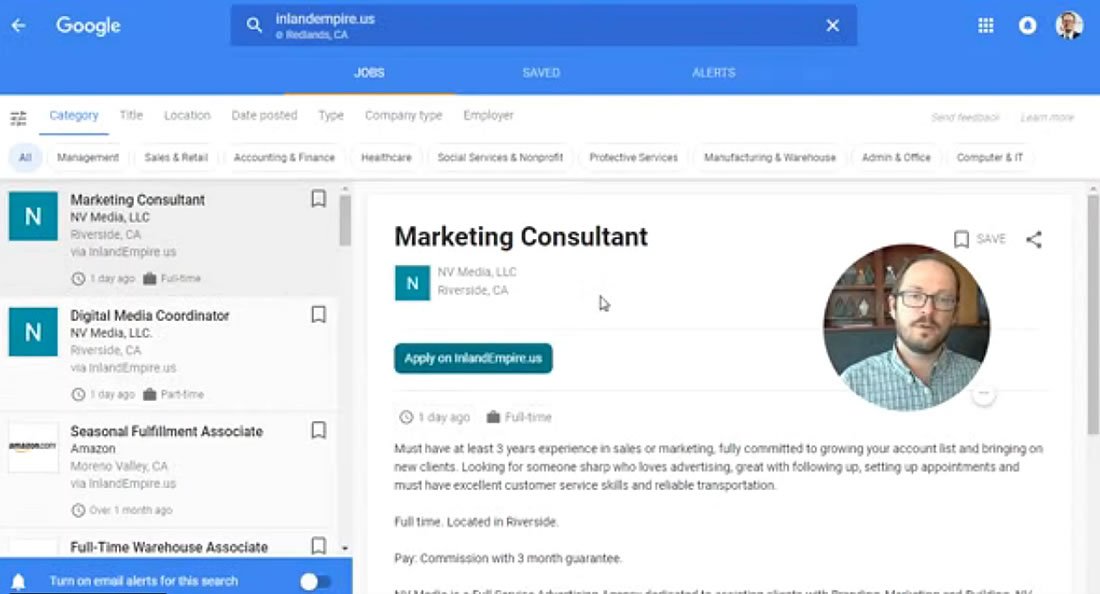Select the Type filter tab

pyautogui.click(x=331, y=115)
